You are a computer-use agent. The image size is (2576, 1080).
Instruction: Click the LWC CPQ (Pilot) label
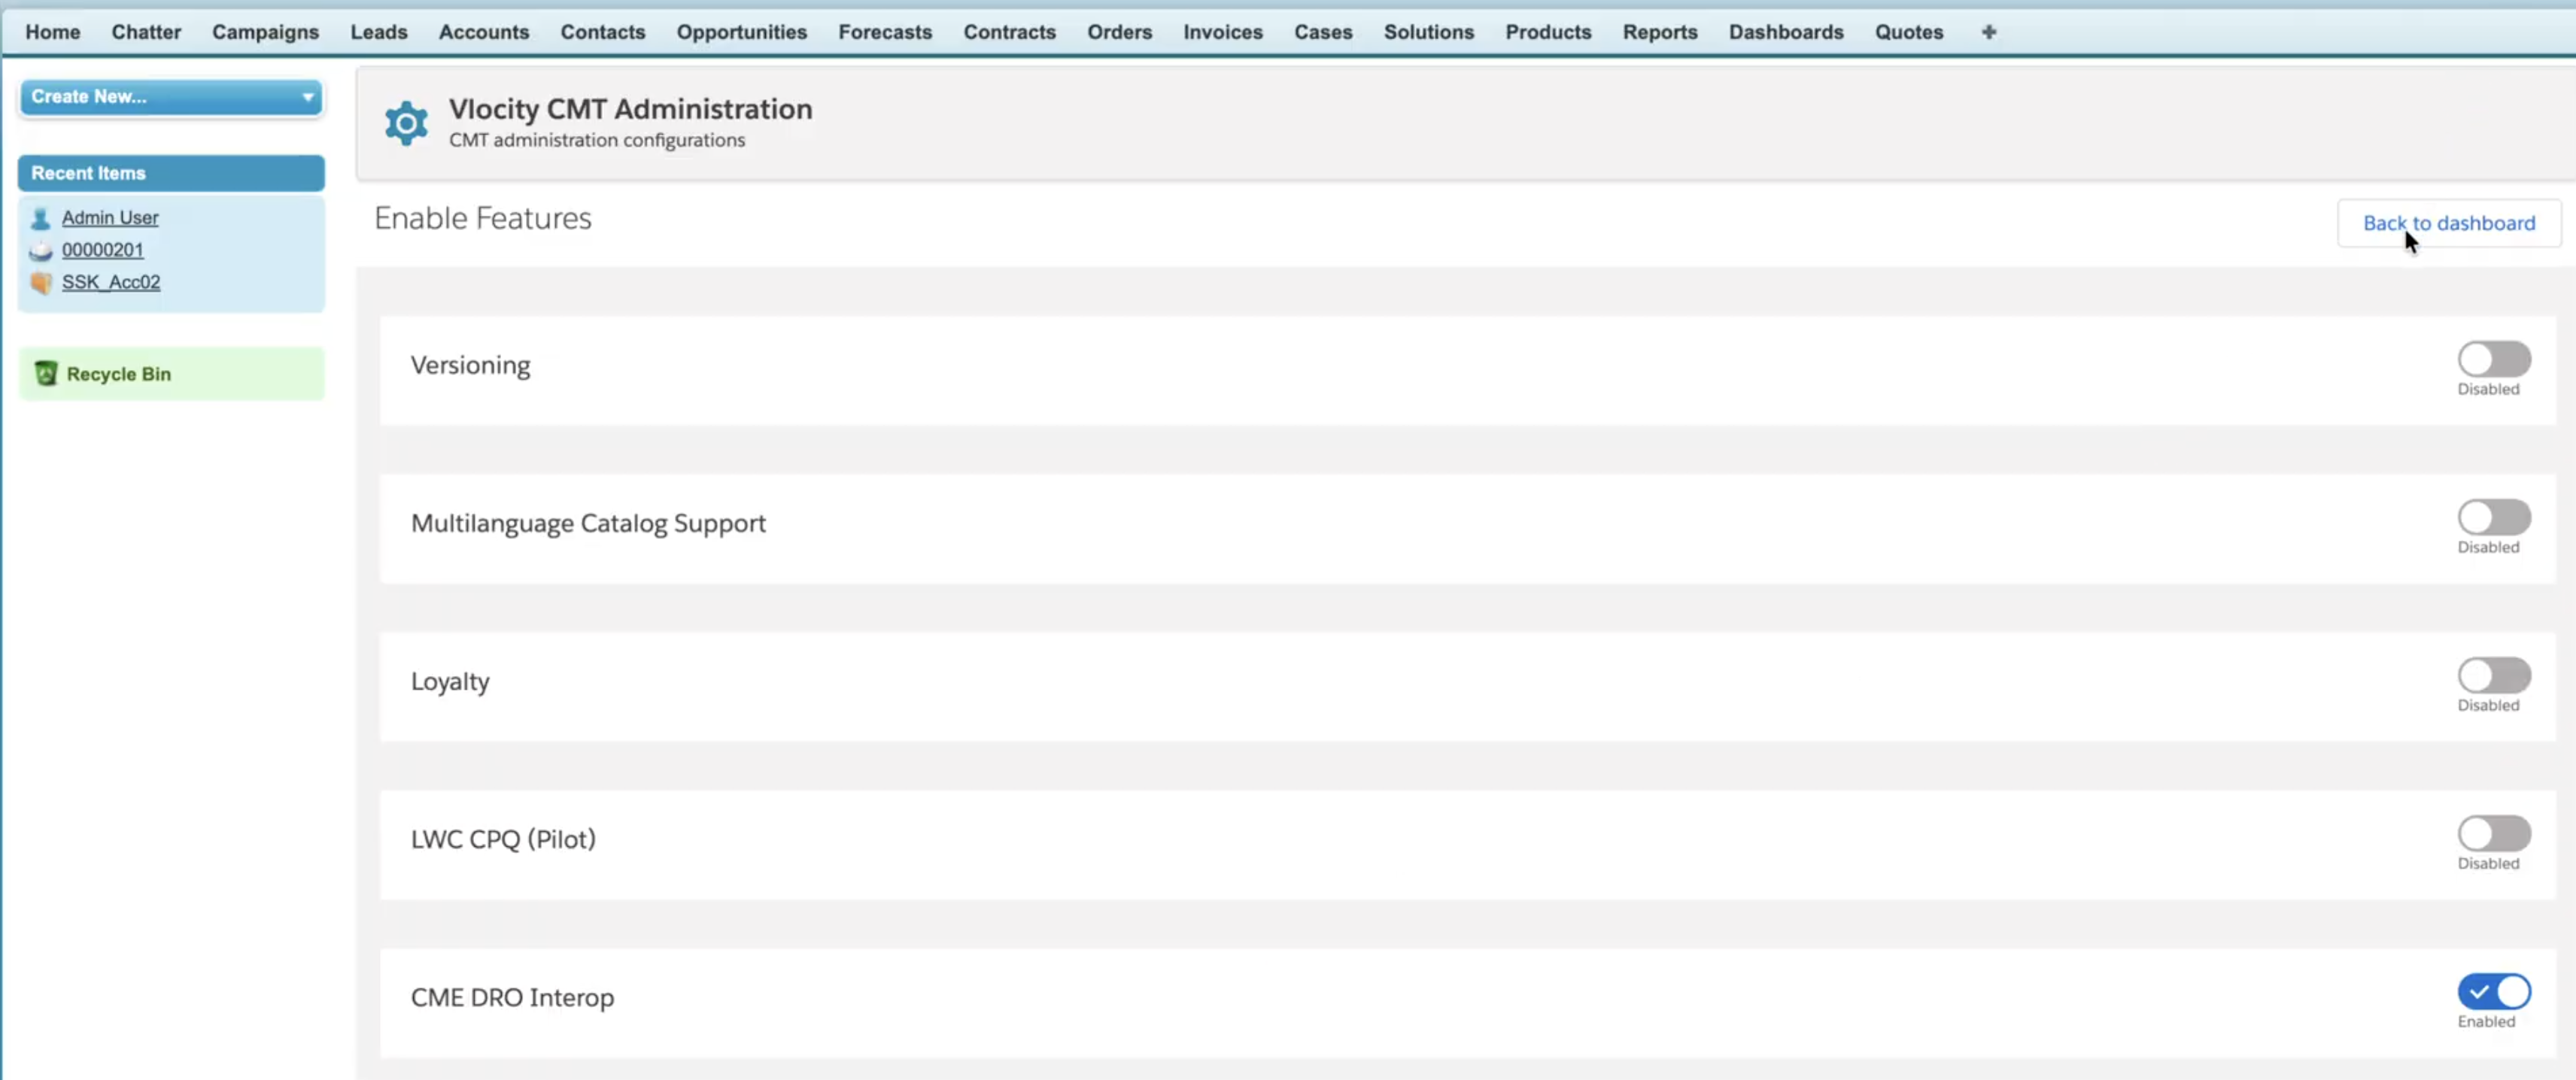point(503,839)
